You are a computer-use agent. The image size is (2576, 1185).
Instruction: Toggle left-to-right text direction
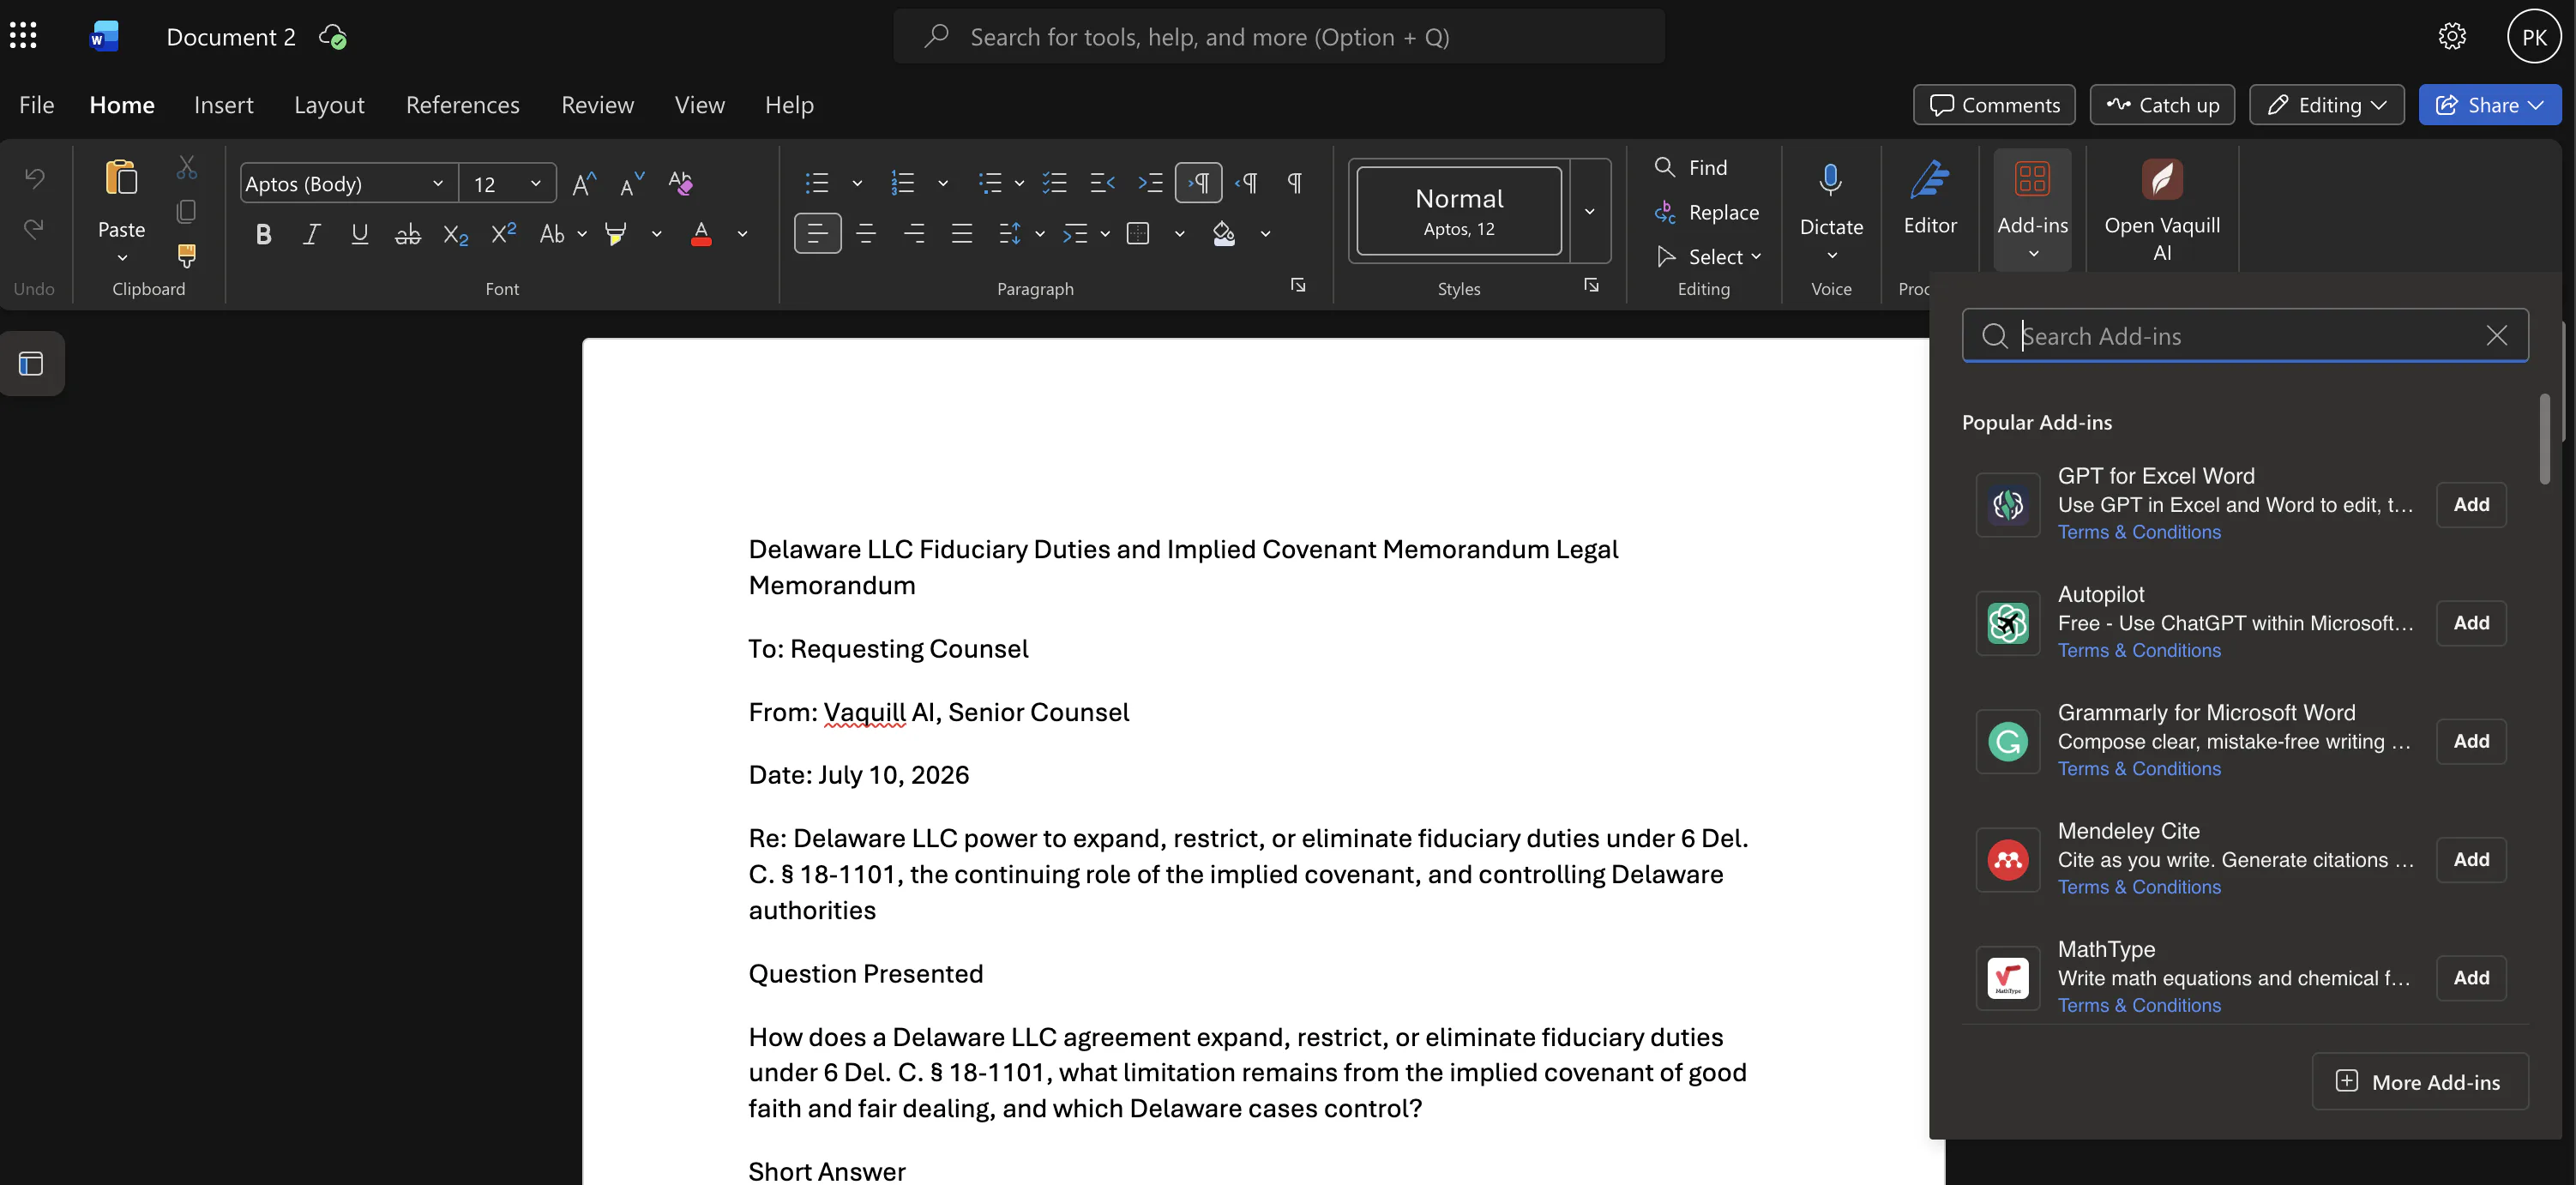(1198, 183)
